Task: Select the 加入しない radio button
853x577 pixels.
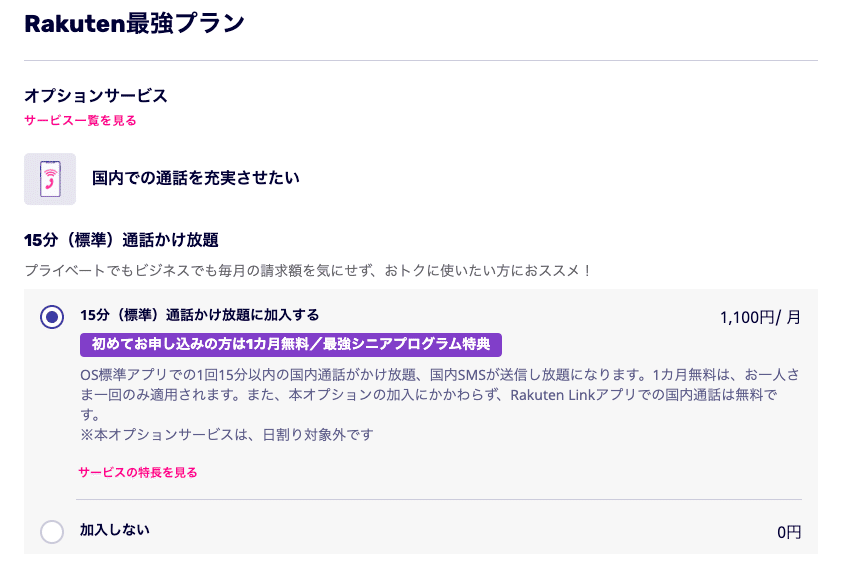Action: [52, 532]
